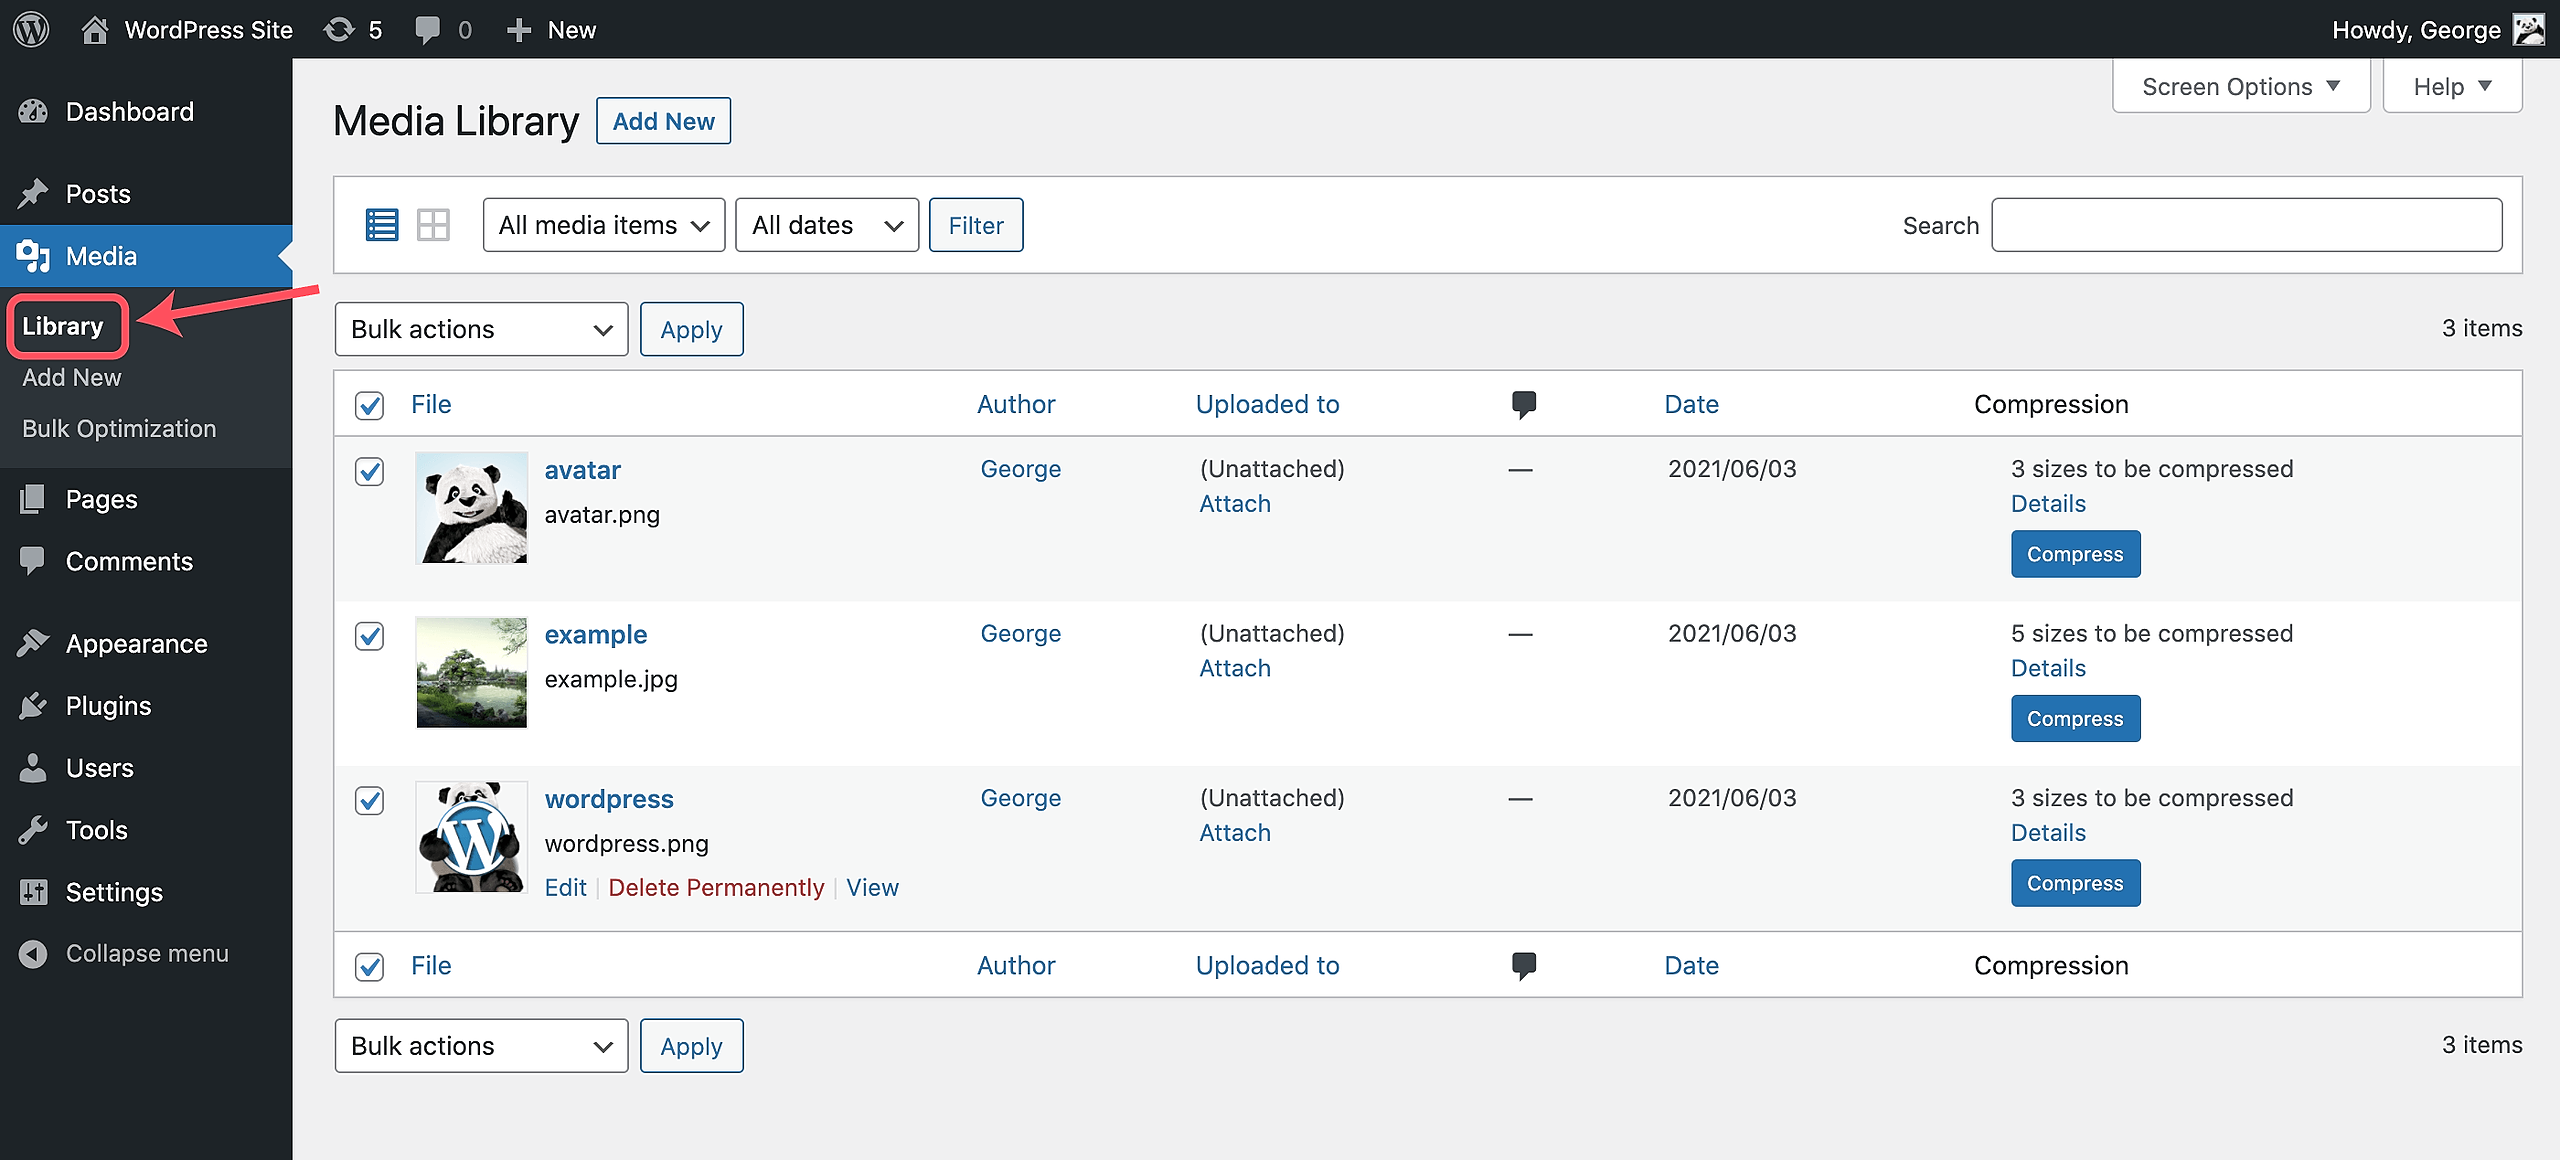Switch to grid view icon
The image size is (2560, 1160).
point(433,225)
